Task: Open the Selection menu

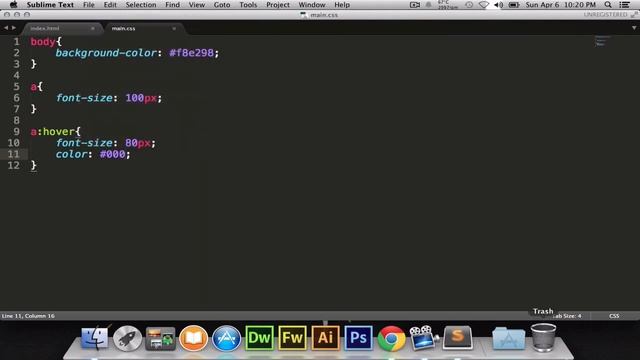Action: [x=141, y=5]
